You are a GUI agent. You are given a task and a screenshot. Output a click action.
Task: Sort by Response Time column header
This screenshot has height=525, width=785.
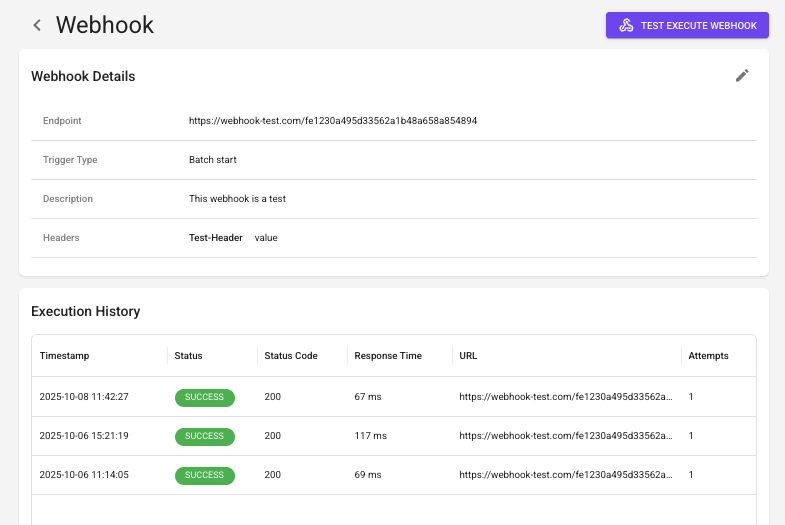[x=388, y=356]
